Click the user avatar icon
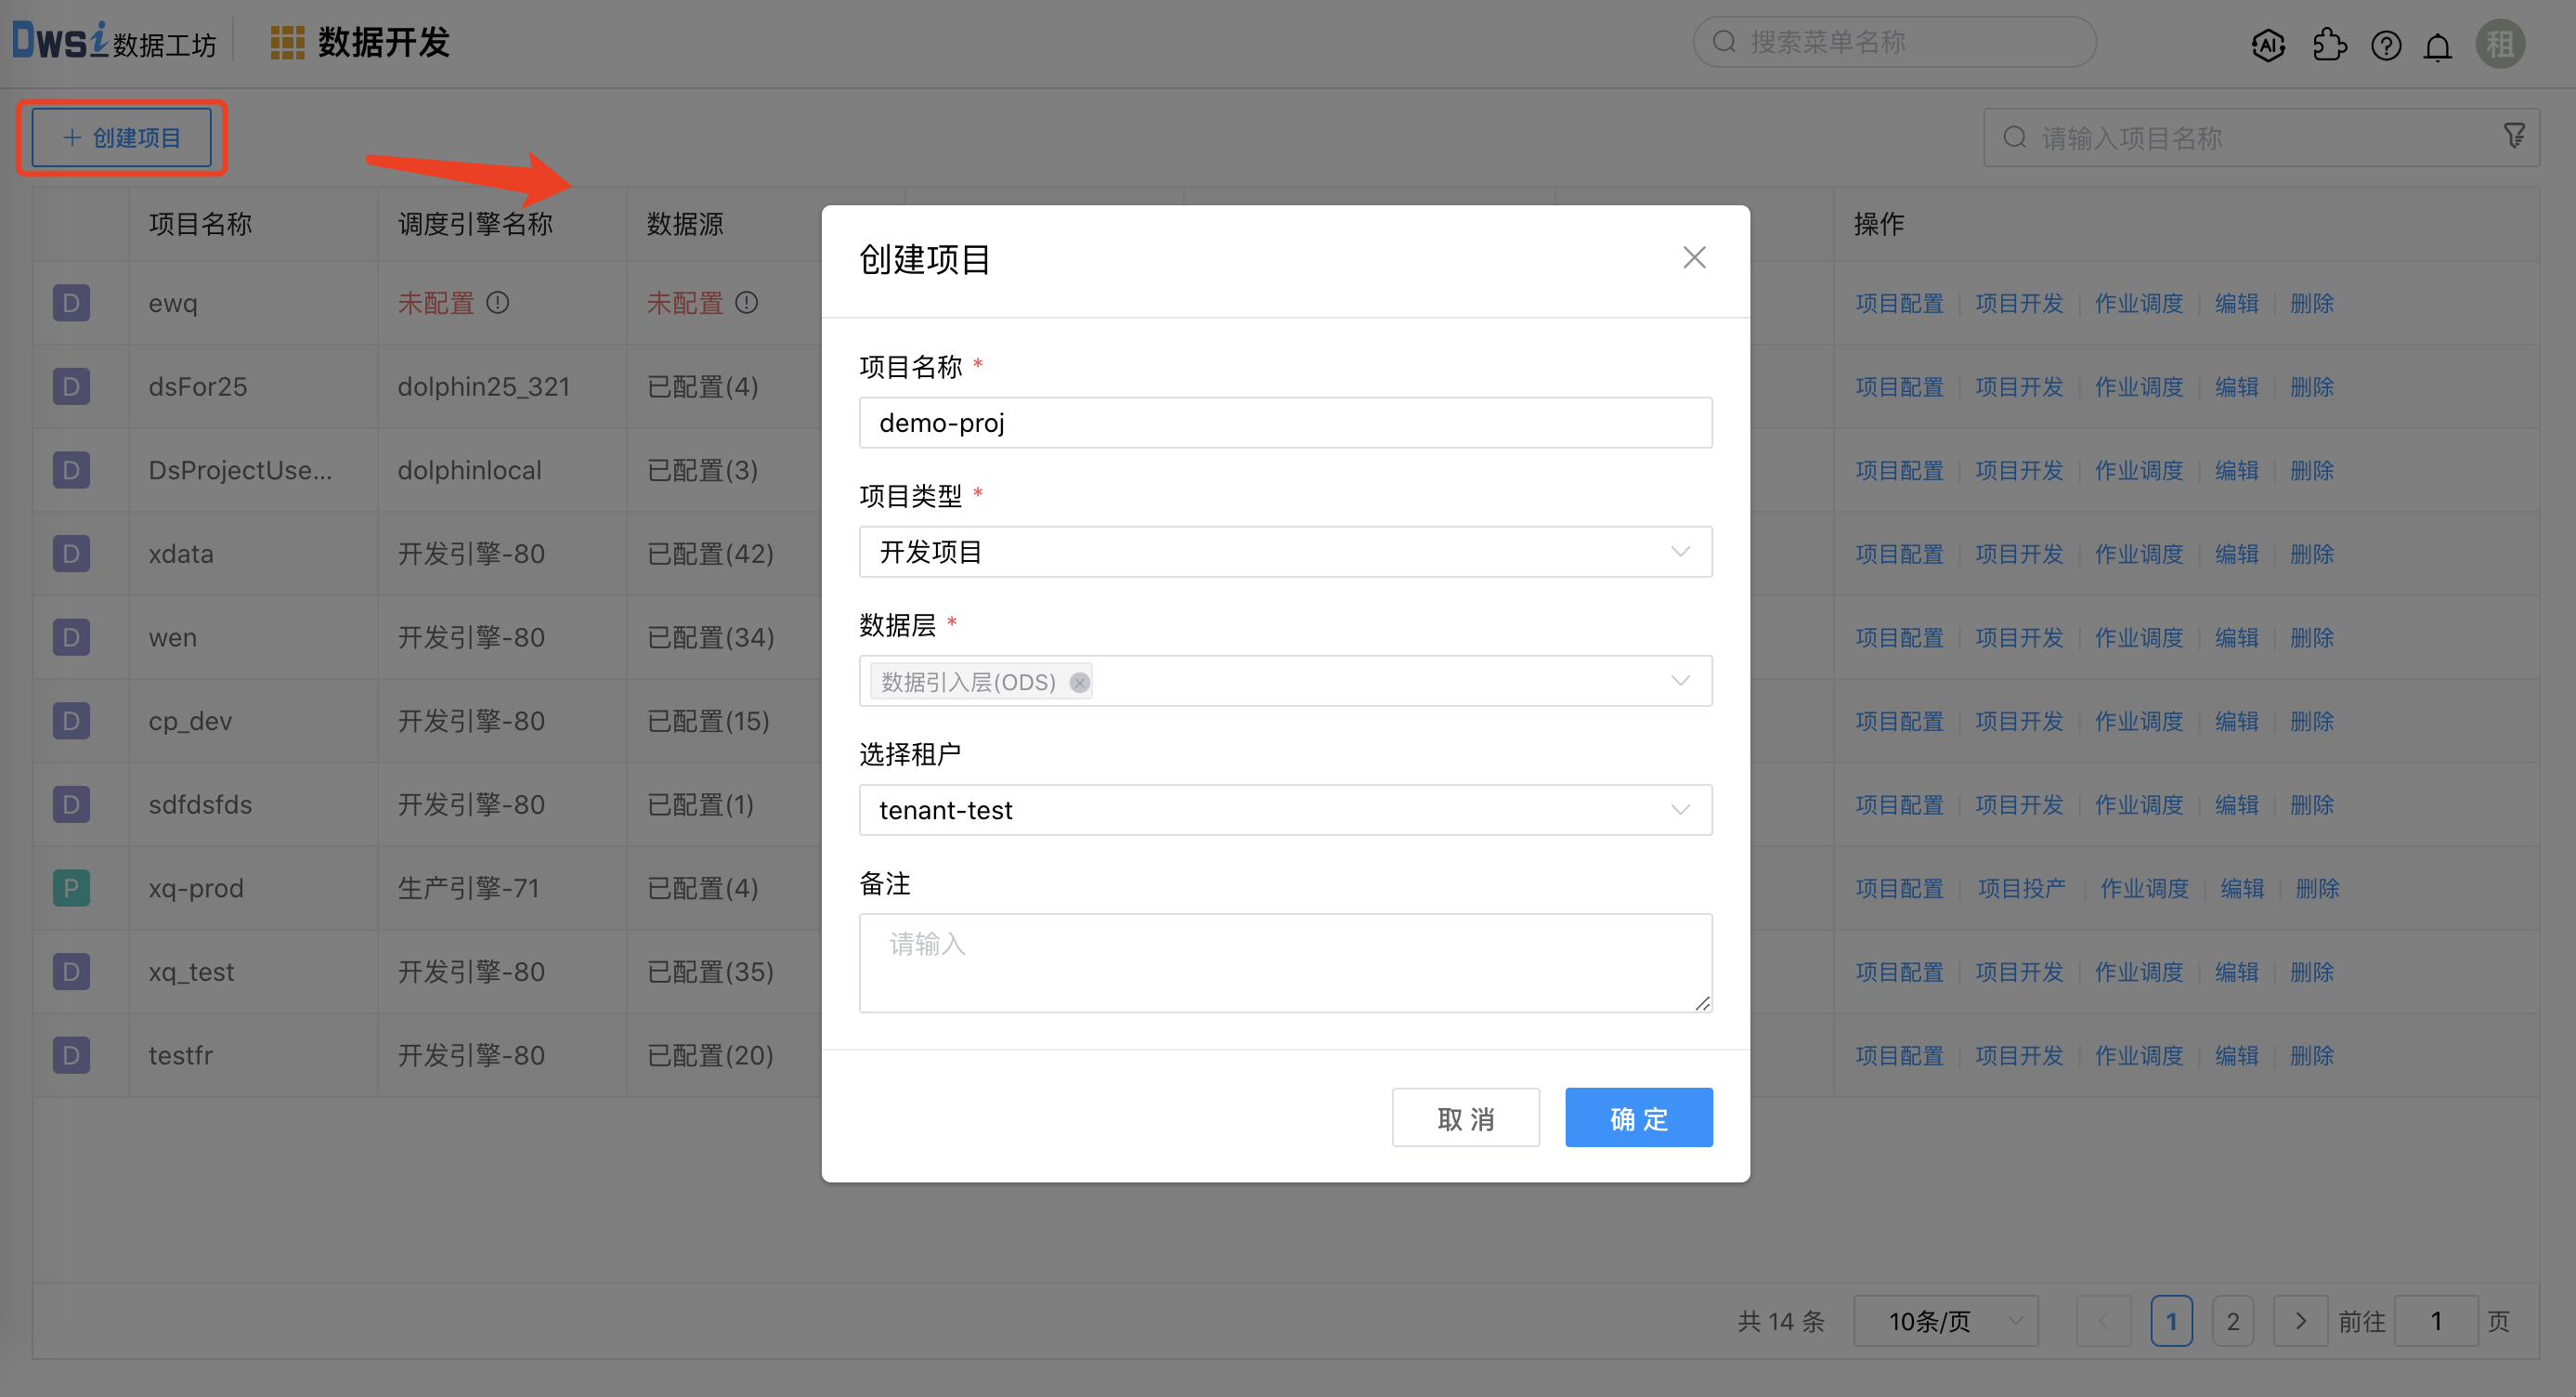The width and height of the screenshot is (2576, 1397). pyautogui.click(x=2500, y=44)
